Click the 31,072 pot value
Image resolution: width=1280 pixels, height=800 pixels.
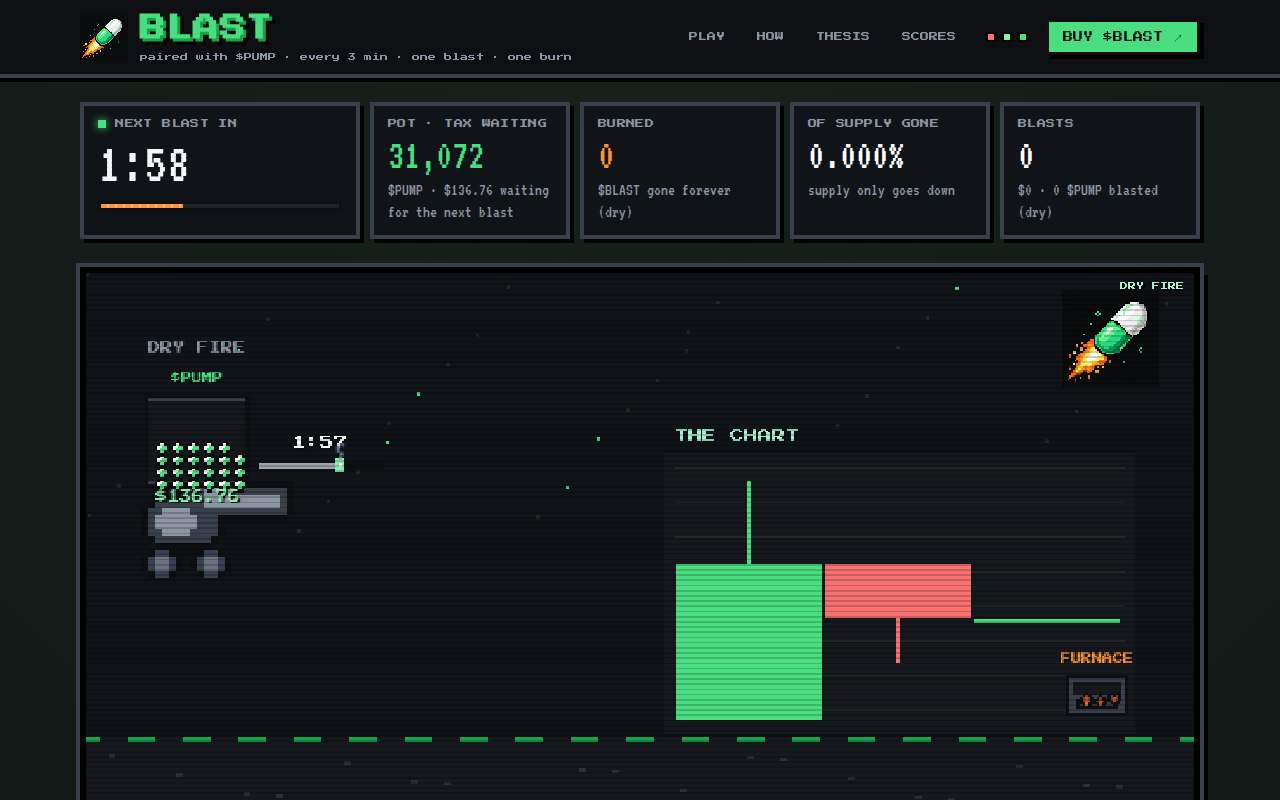click(x=436, y=157)
